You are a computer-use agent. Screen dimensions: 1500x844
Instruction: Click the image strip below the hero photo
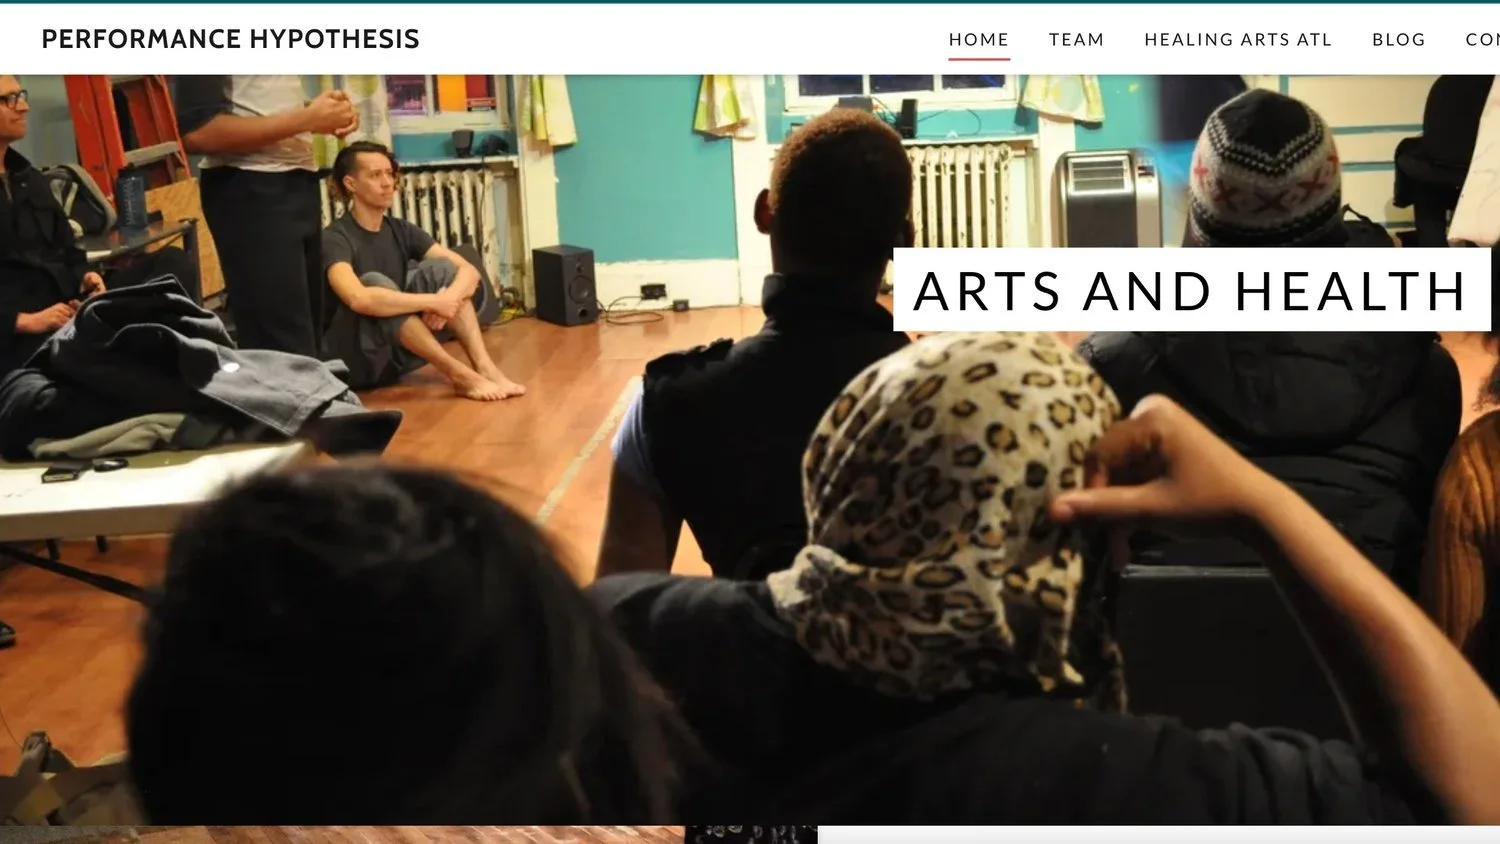tap(408, 835)
